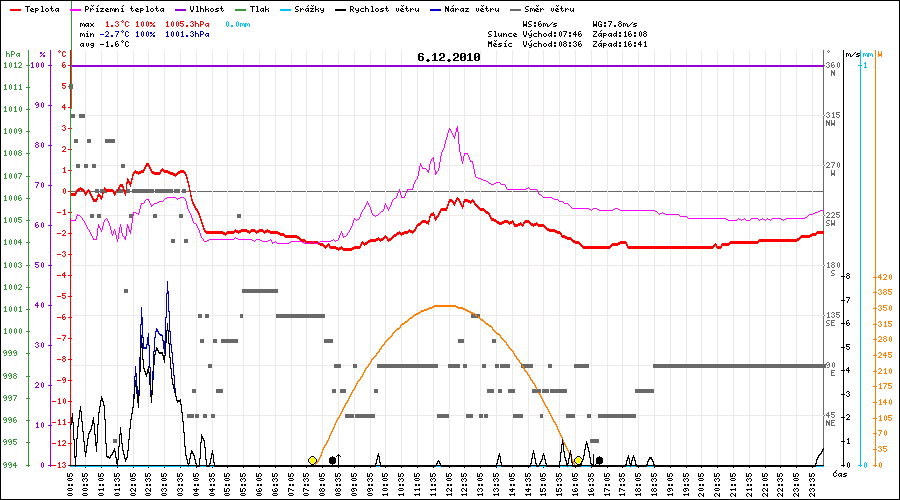This screenshot has width=900, height=500.
Task: Click the Měsíc moonrise time Východ:08:36
Action: [x=552, y=44]
